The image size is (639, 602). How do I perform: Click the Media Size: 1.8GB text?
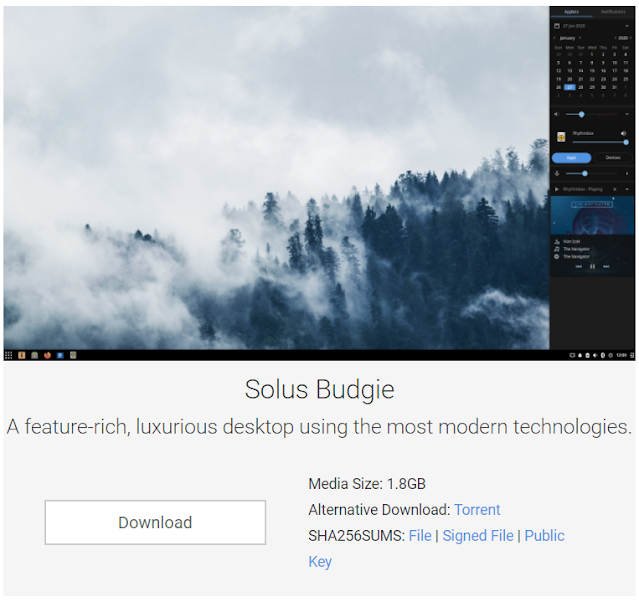(x=367, y=484)
